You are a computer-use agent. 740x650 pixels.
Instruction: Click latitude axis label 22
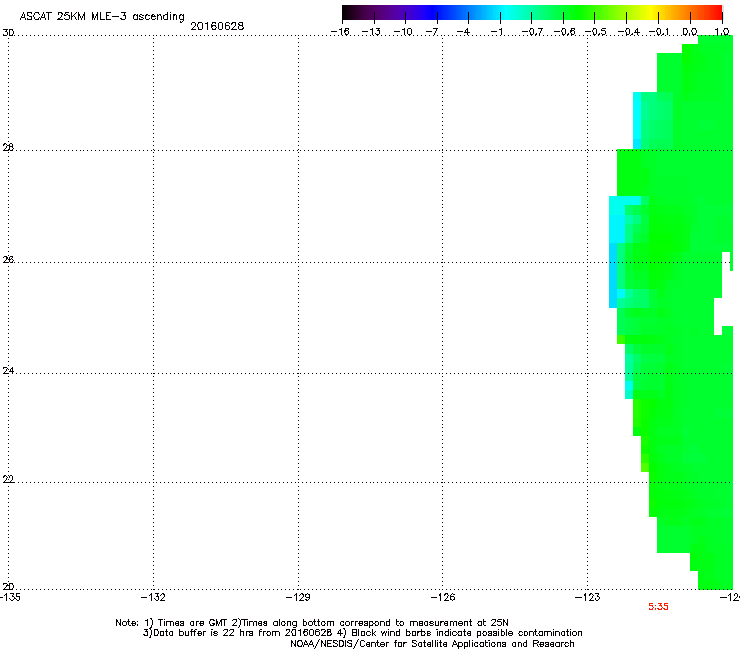tap(8, 480)
